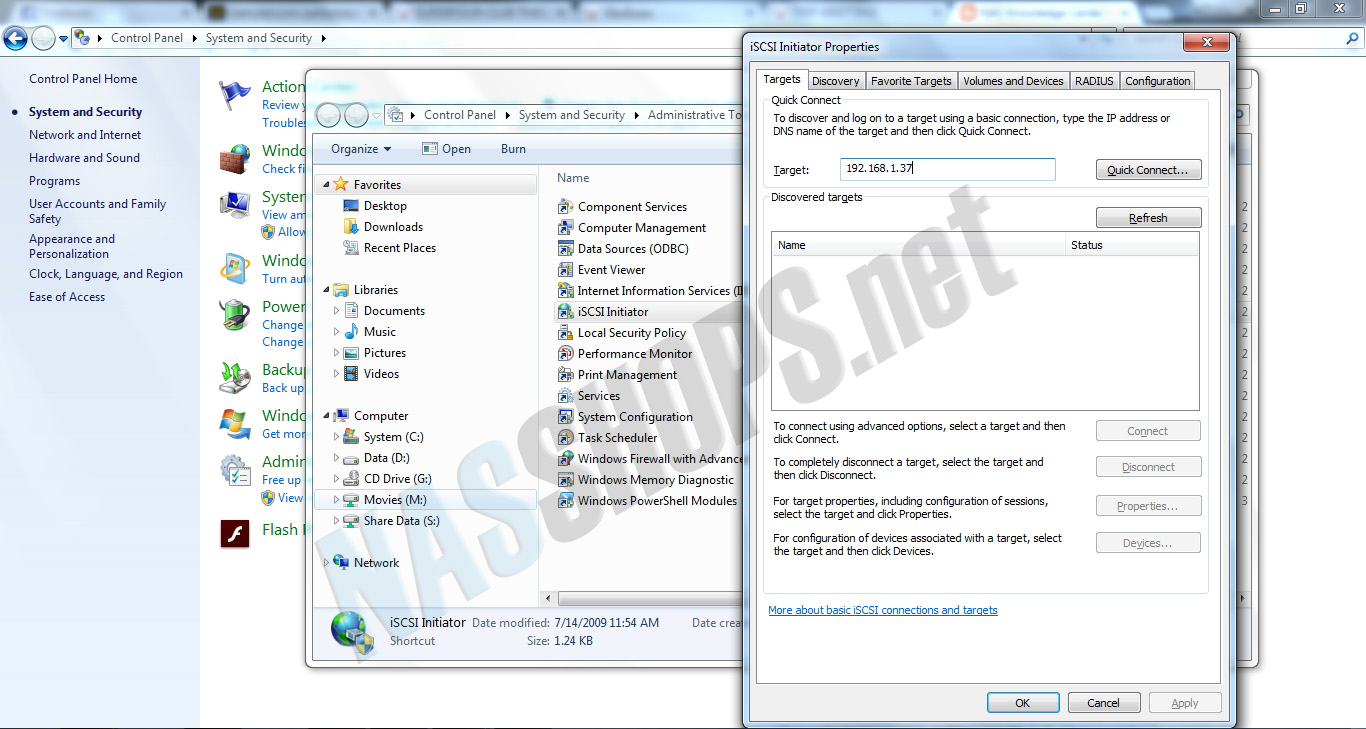Click the Target IP address field
Screen dimensions: 1366x729
(947, 169)
